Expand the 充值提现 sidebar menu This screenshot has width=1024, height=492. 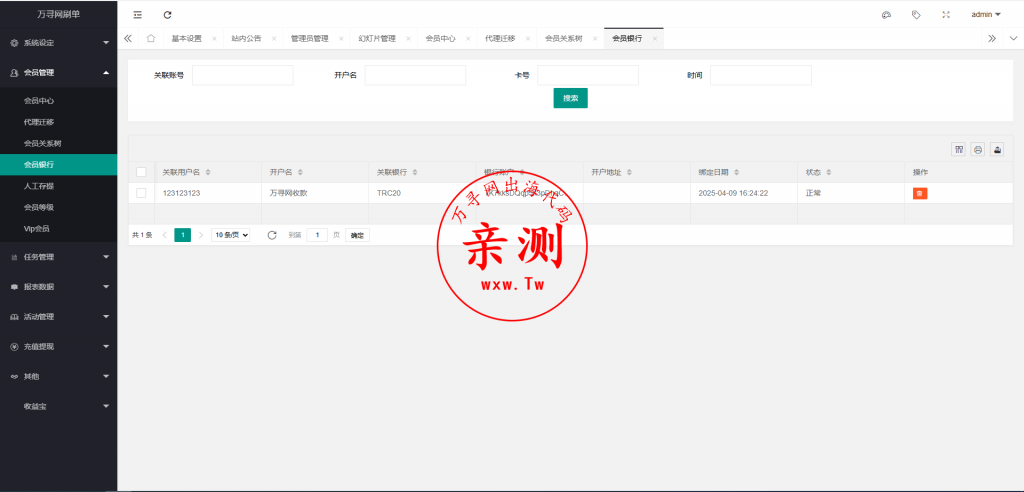point(59,346)
